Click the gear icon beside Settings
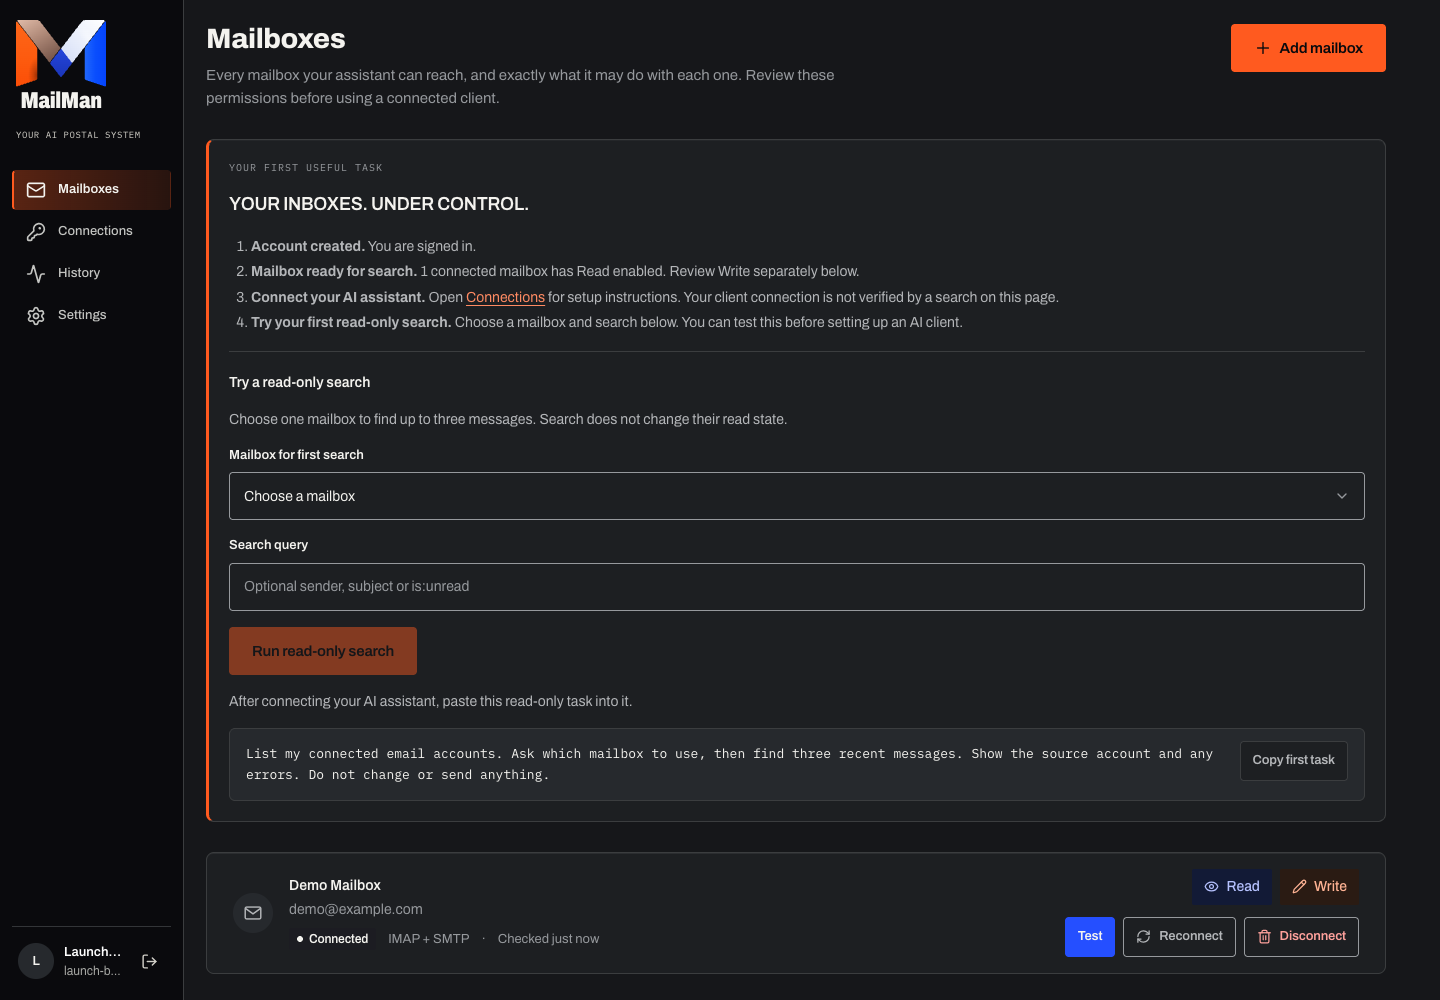The image size is (1440, 1000). tap(36, 316)
